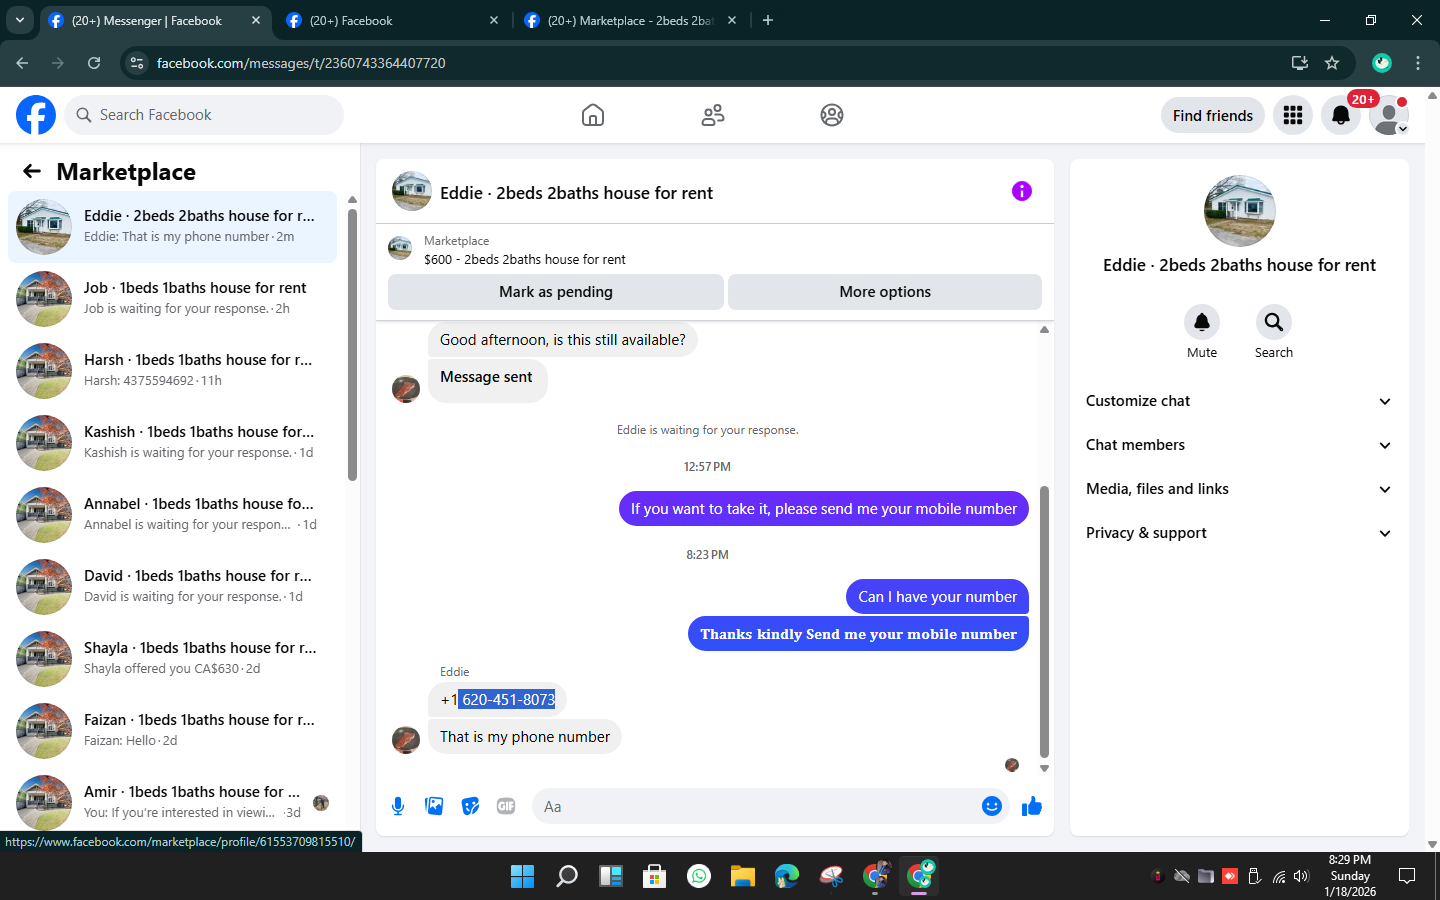The width and height of the screenshot is (1440, 900).
Task: Open the nine-dot Menu grid icon
Action: point(1293,115)
